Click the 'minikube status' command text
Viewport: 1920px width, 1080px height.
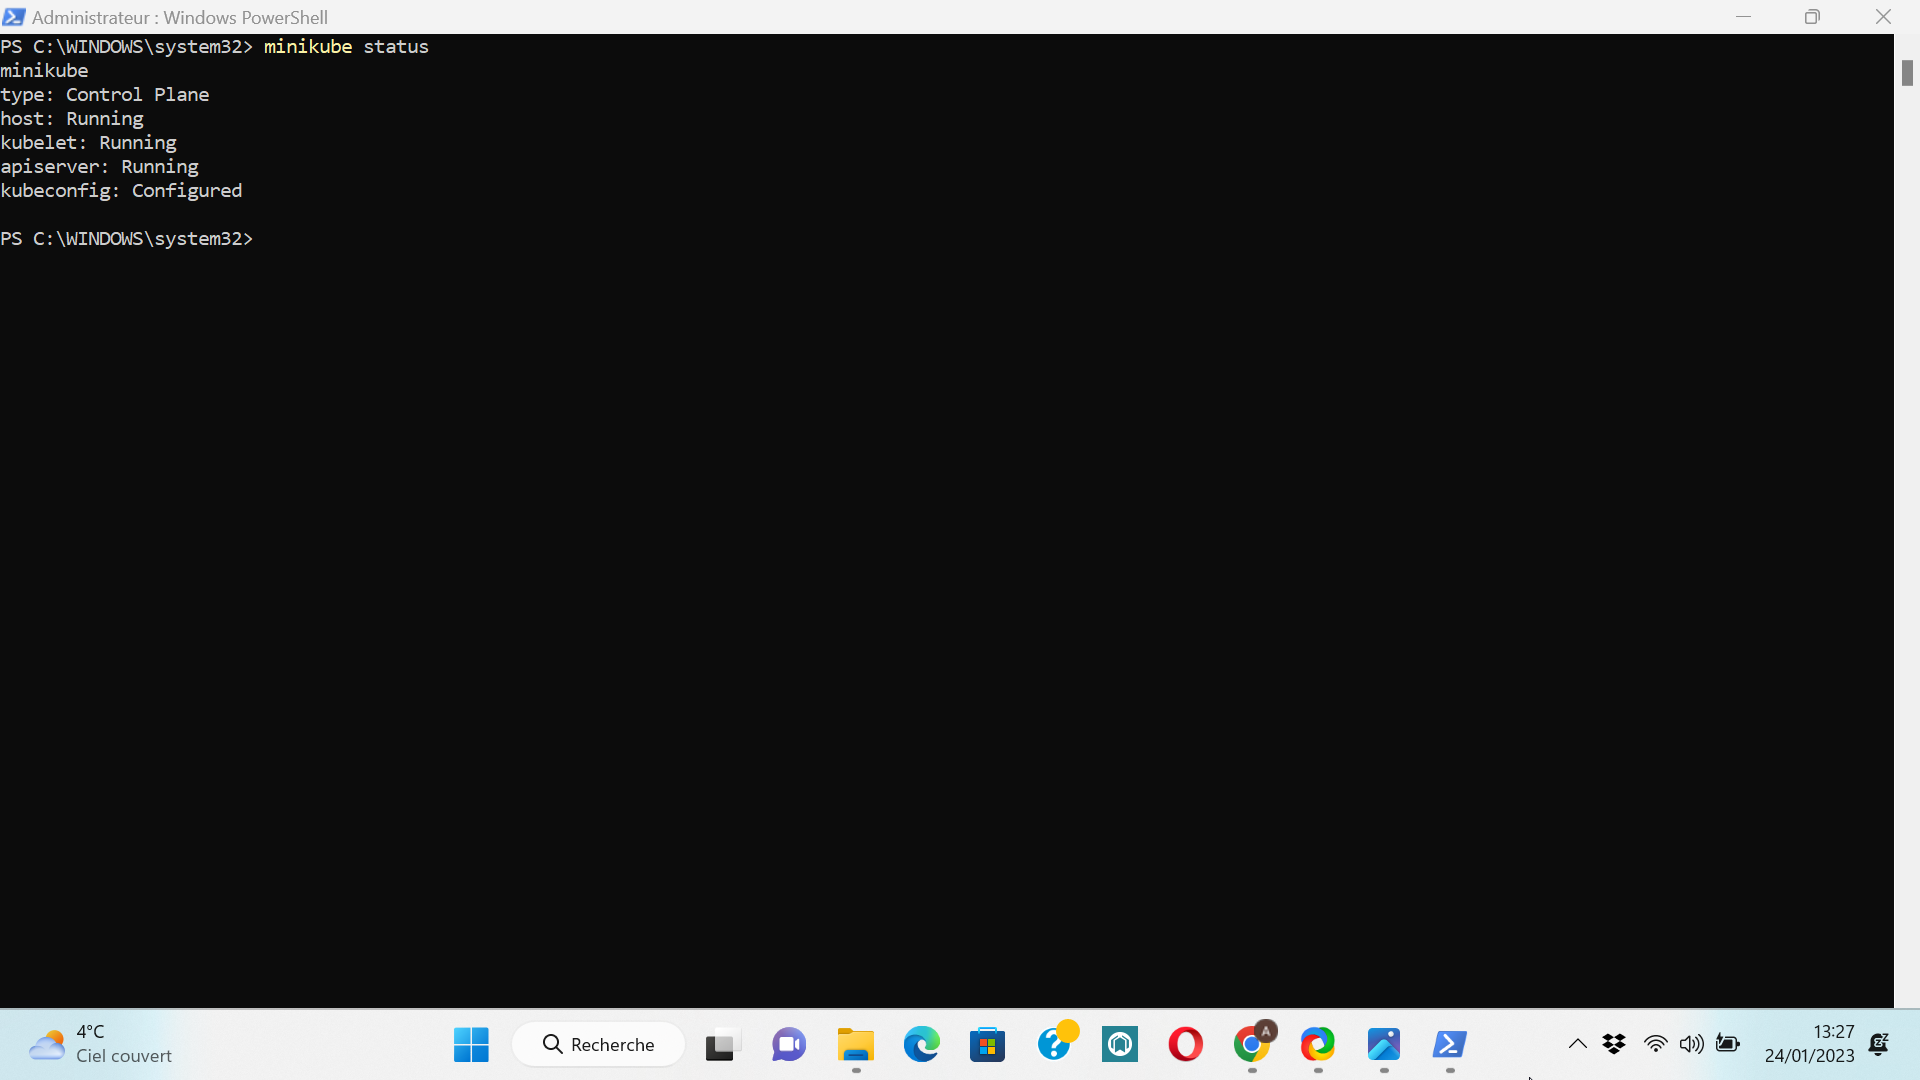coord(346,47)
